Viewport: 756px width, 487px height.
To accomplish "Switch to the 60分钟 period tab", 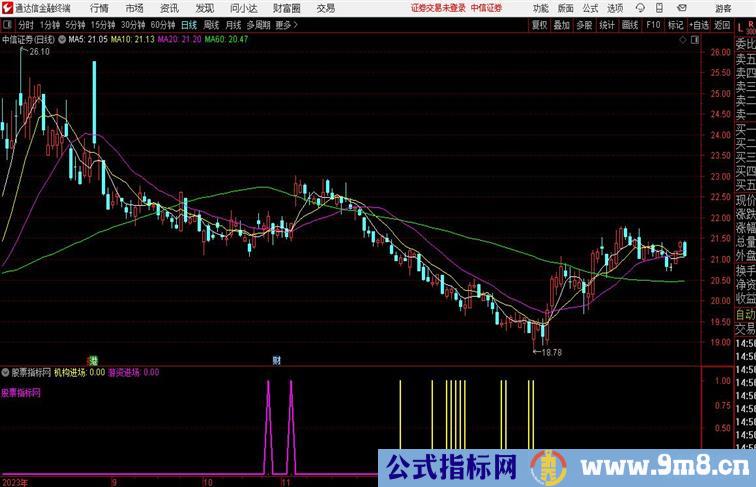I will [x=163, y=25].
